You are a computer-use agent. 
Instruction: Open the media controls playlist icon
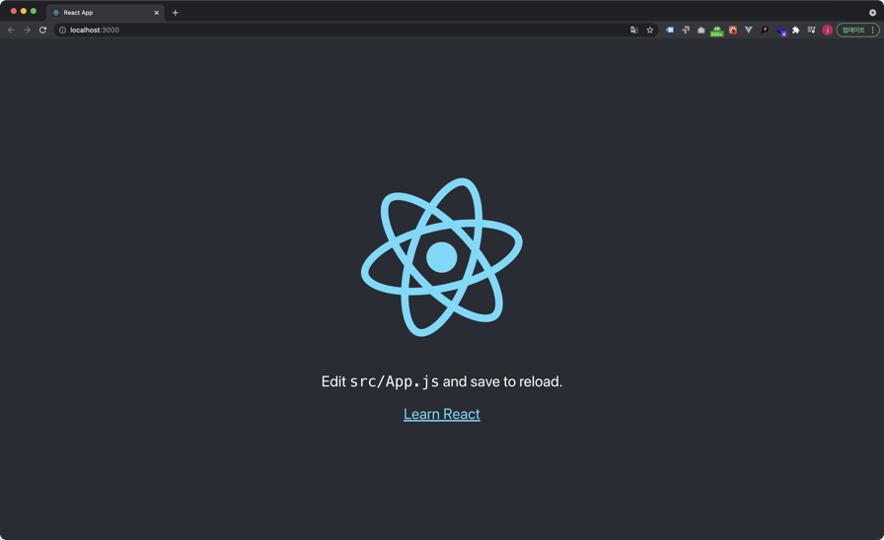(x=812, y=30)
